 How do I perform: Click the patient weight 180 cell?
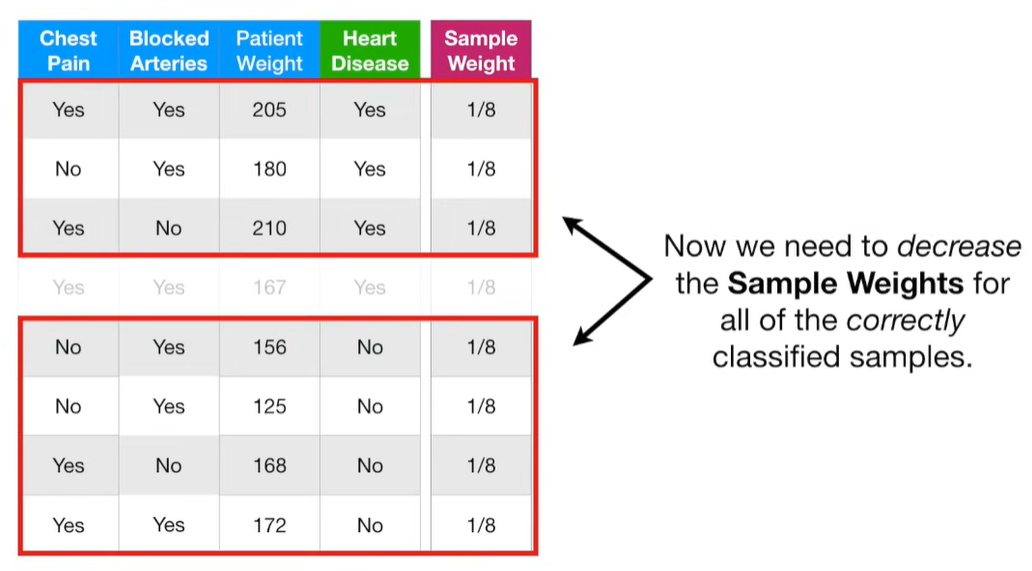coord(269,169)
